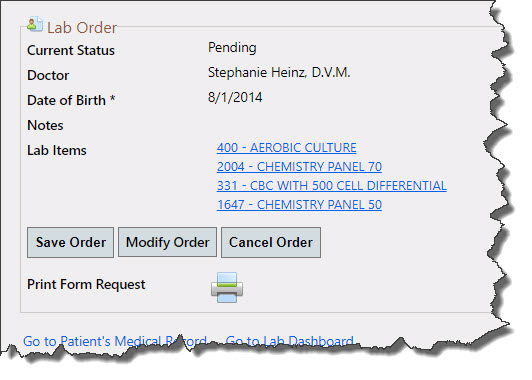Click the Modify Order button
Image resolution: width=532 pixels, height=380 pixels.
167,243
